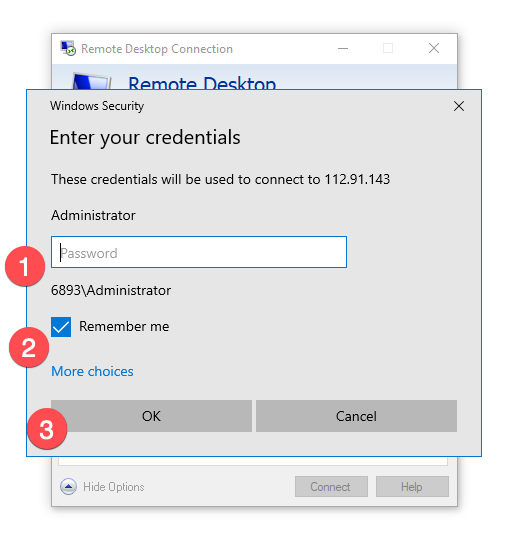The height and width of the screenshot is (546, 512).
Task: Expand More choices for other accounts
Action: tap(92, 372)
